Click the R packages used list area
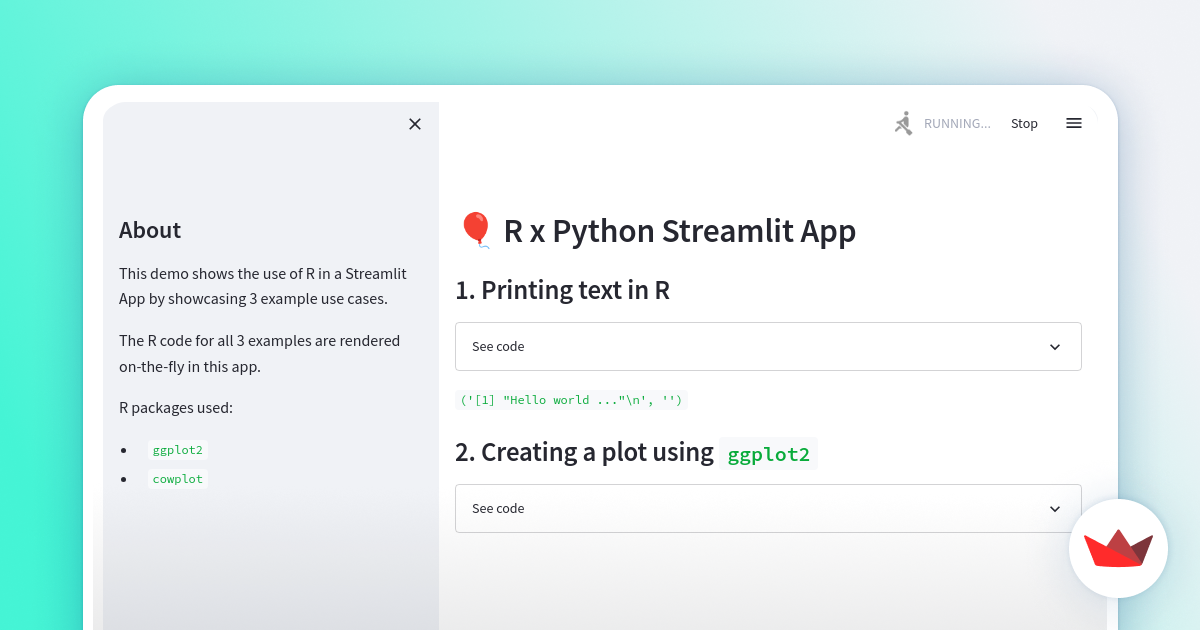 tap(177, 407)
